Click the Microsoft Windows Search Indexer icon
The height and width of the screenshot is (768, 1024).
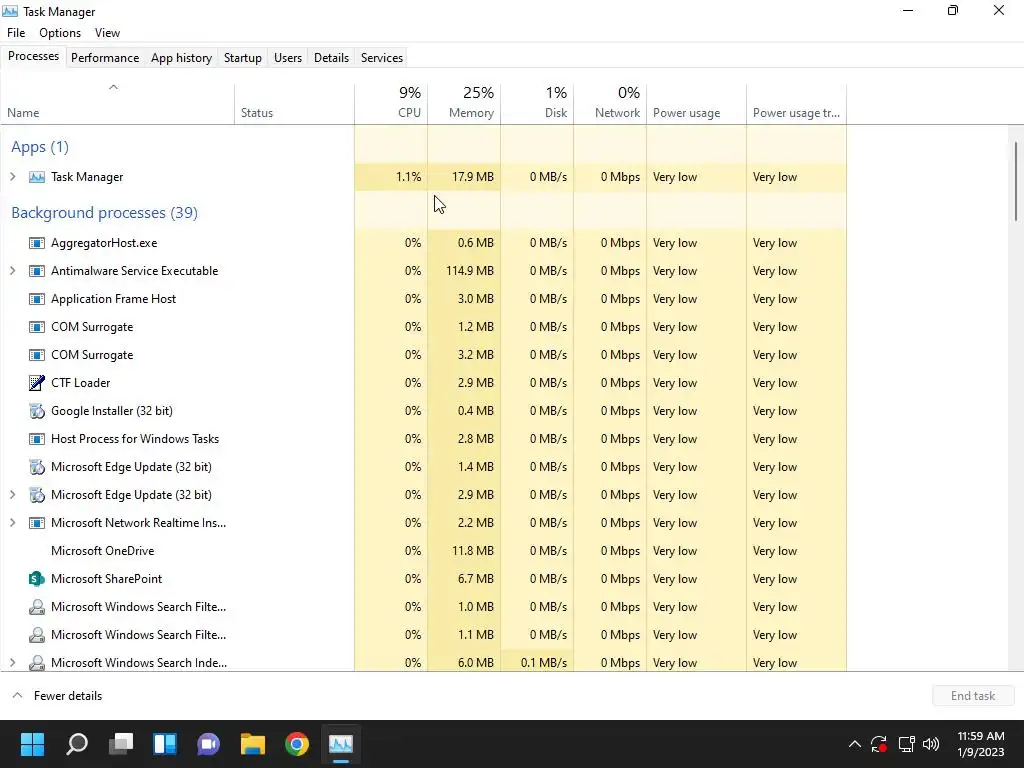click(37, 663)
